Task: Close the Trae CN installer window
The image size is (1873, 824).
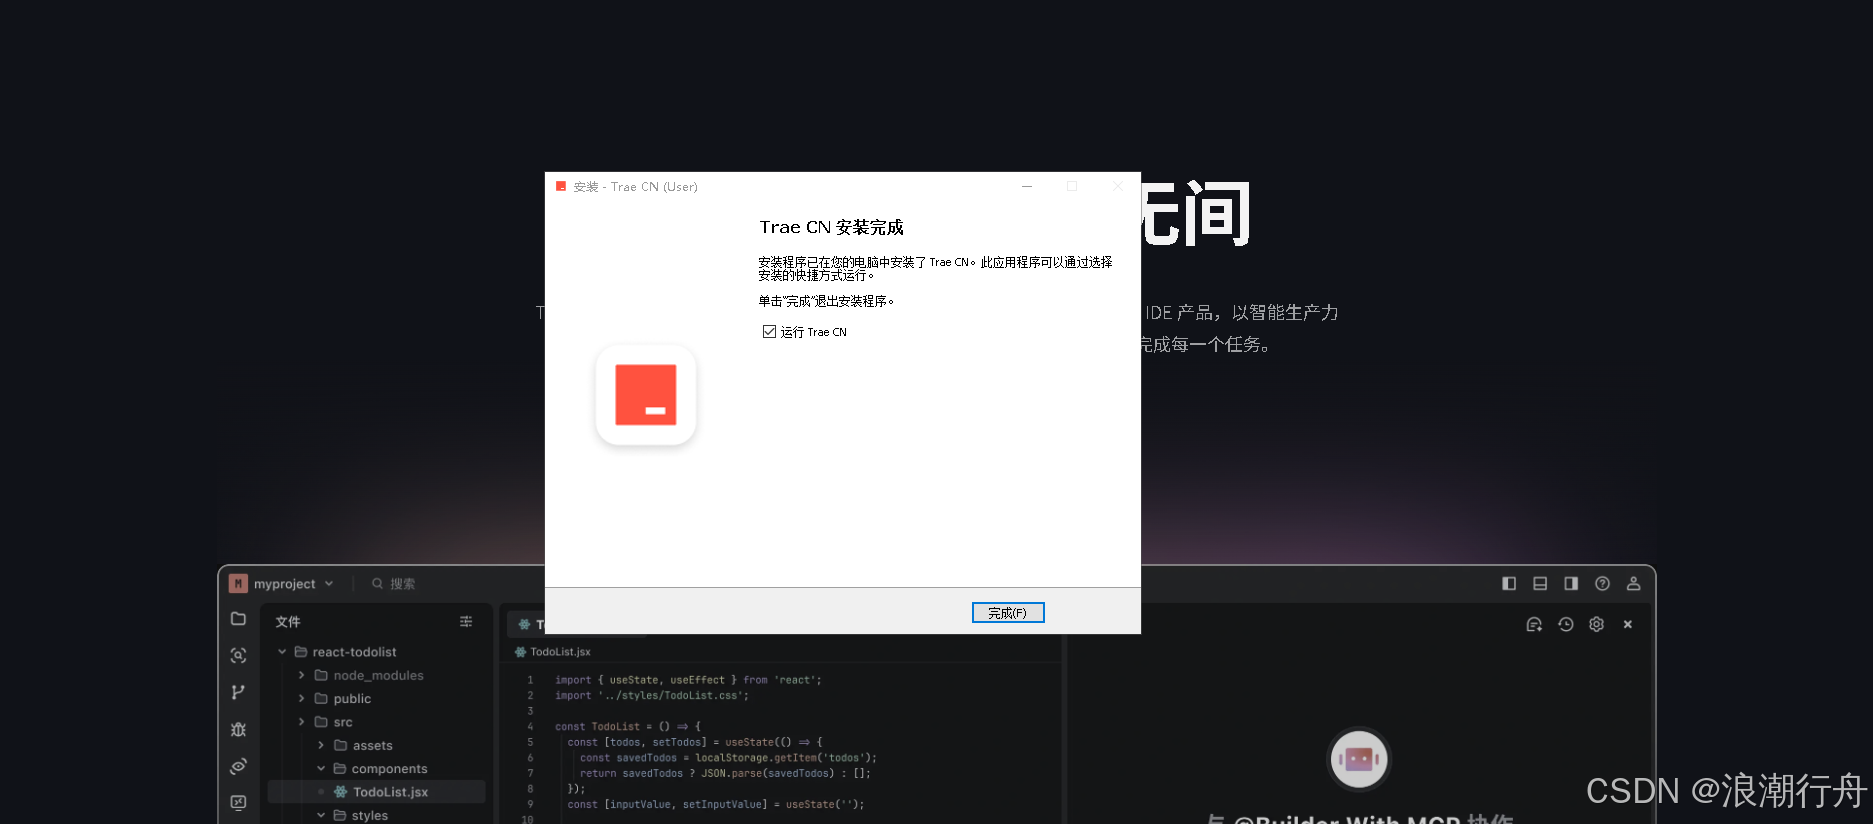Action: click(1118, 187)
